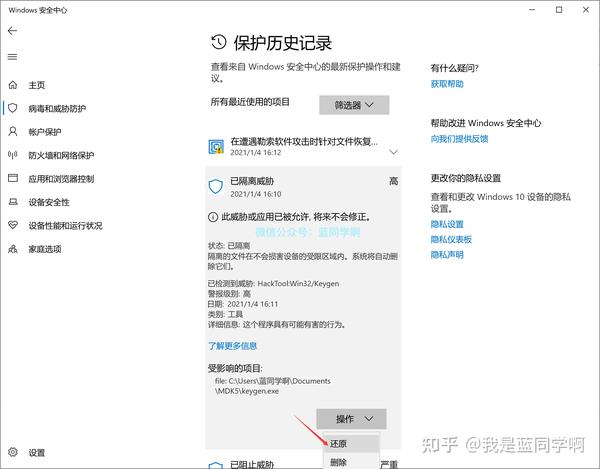Click the HackTool:Win32/Keygen threat name

(298, 283)
